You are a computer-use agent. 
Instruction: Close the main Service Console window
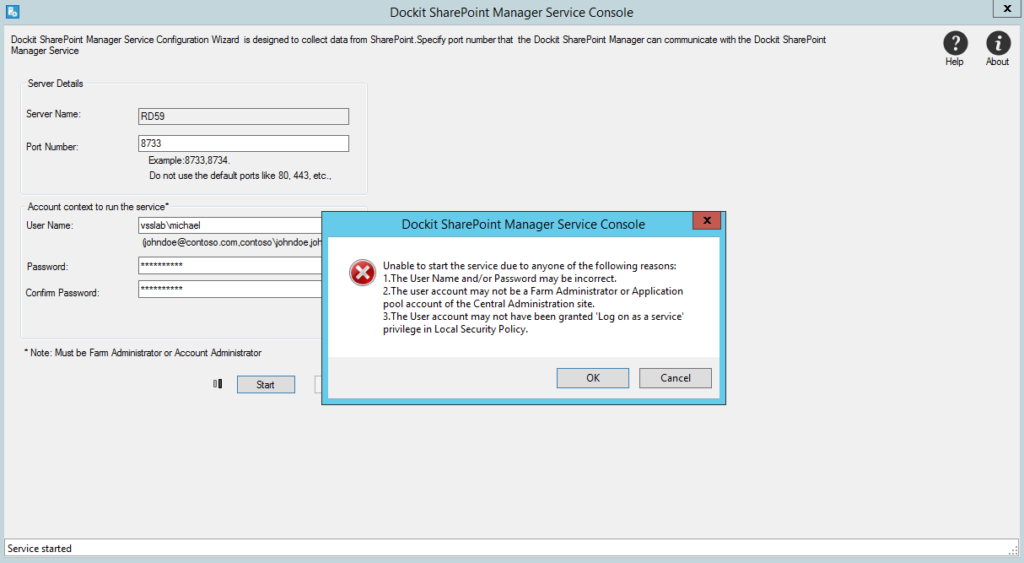click(x=1008, y=8)
